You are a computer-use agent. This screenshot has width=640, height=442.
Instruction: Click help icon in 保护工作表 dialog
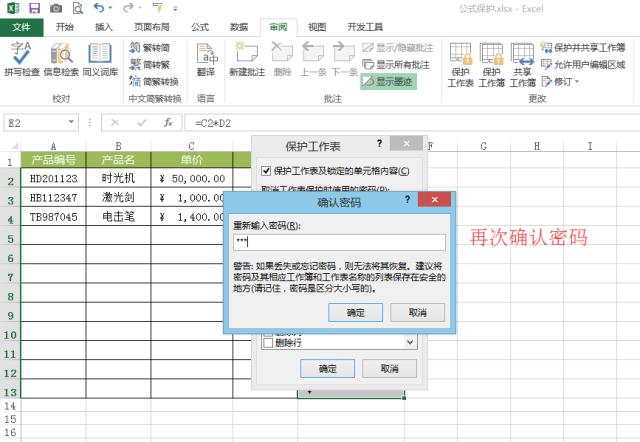[x=380, y=143]
